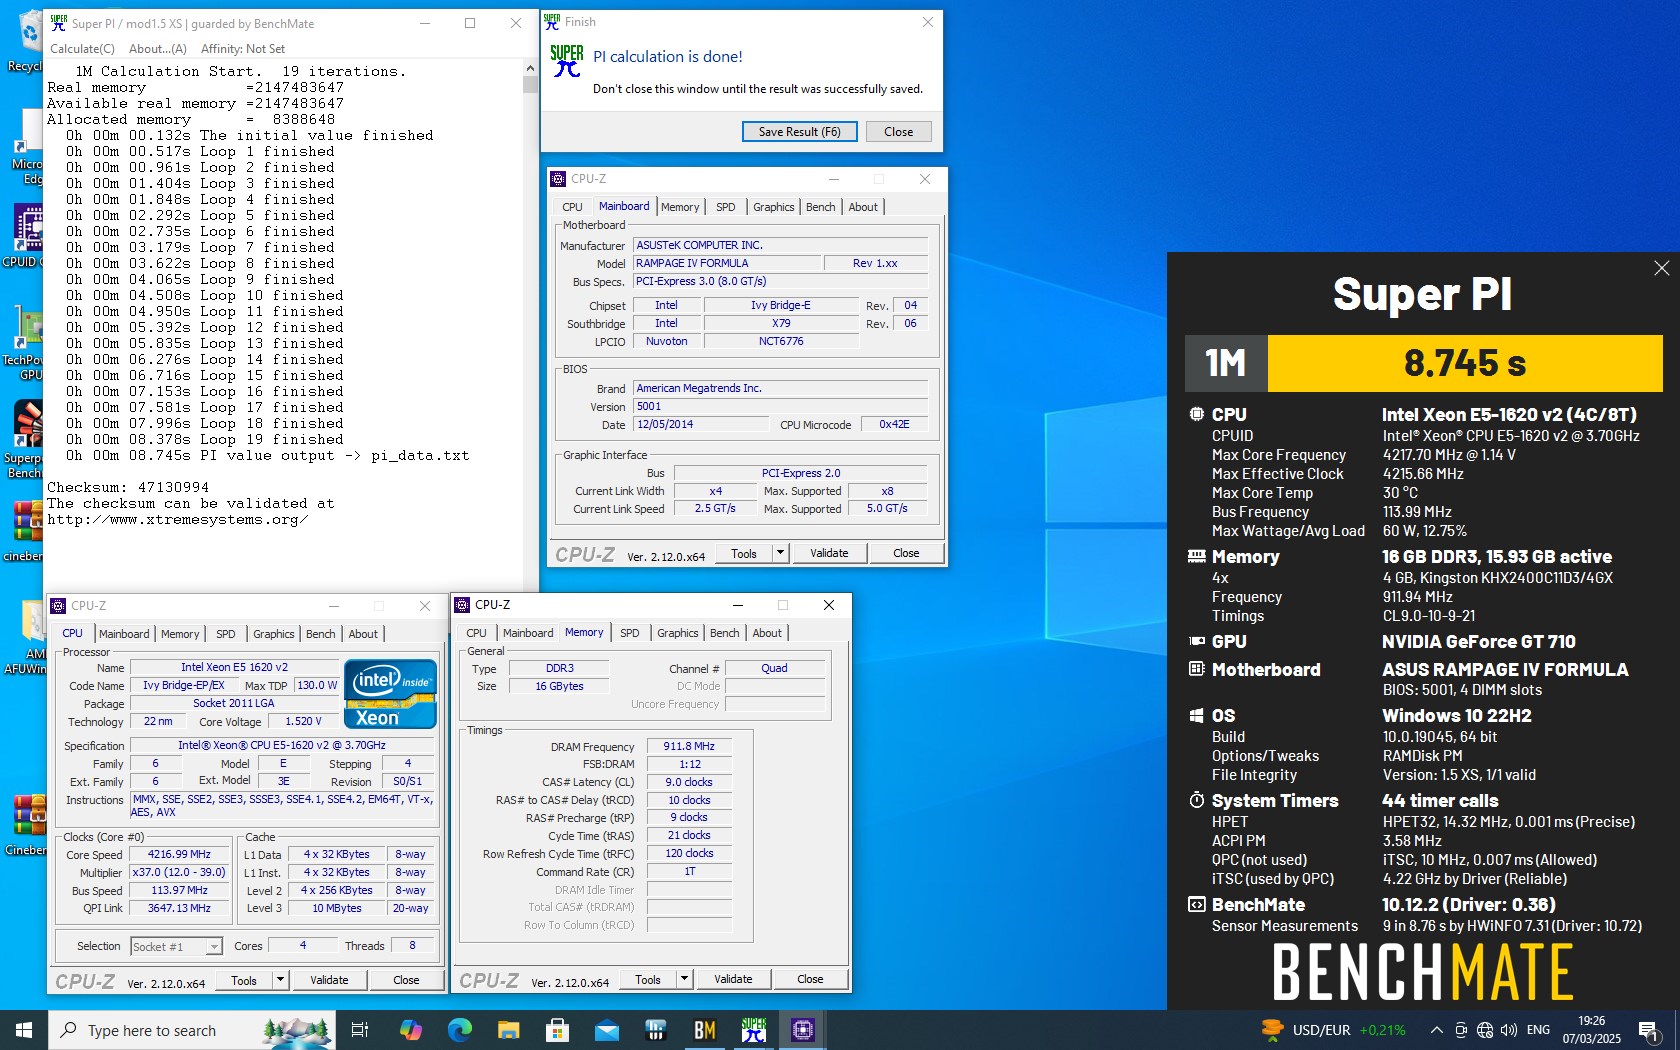Open the notifications center icon

(1649, 1030)
